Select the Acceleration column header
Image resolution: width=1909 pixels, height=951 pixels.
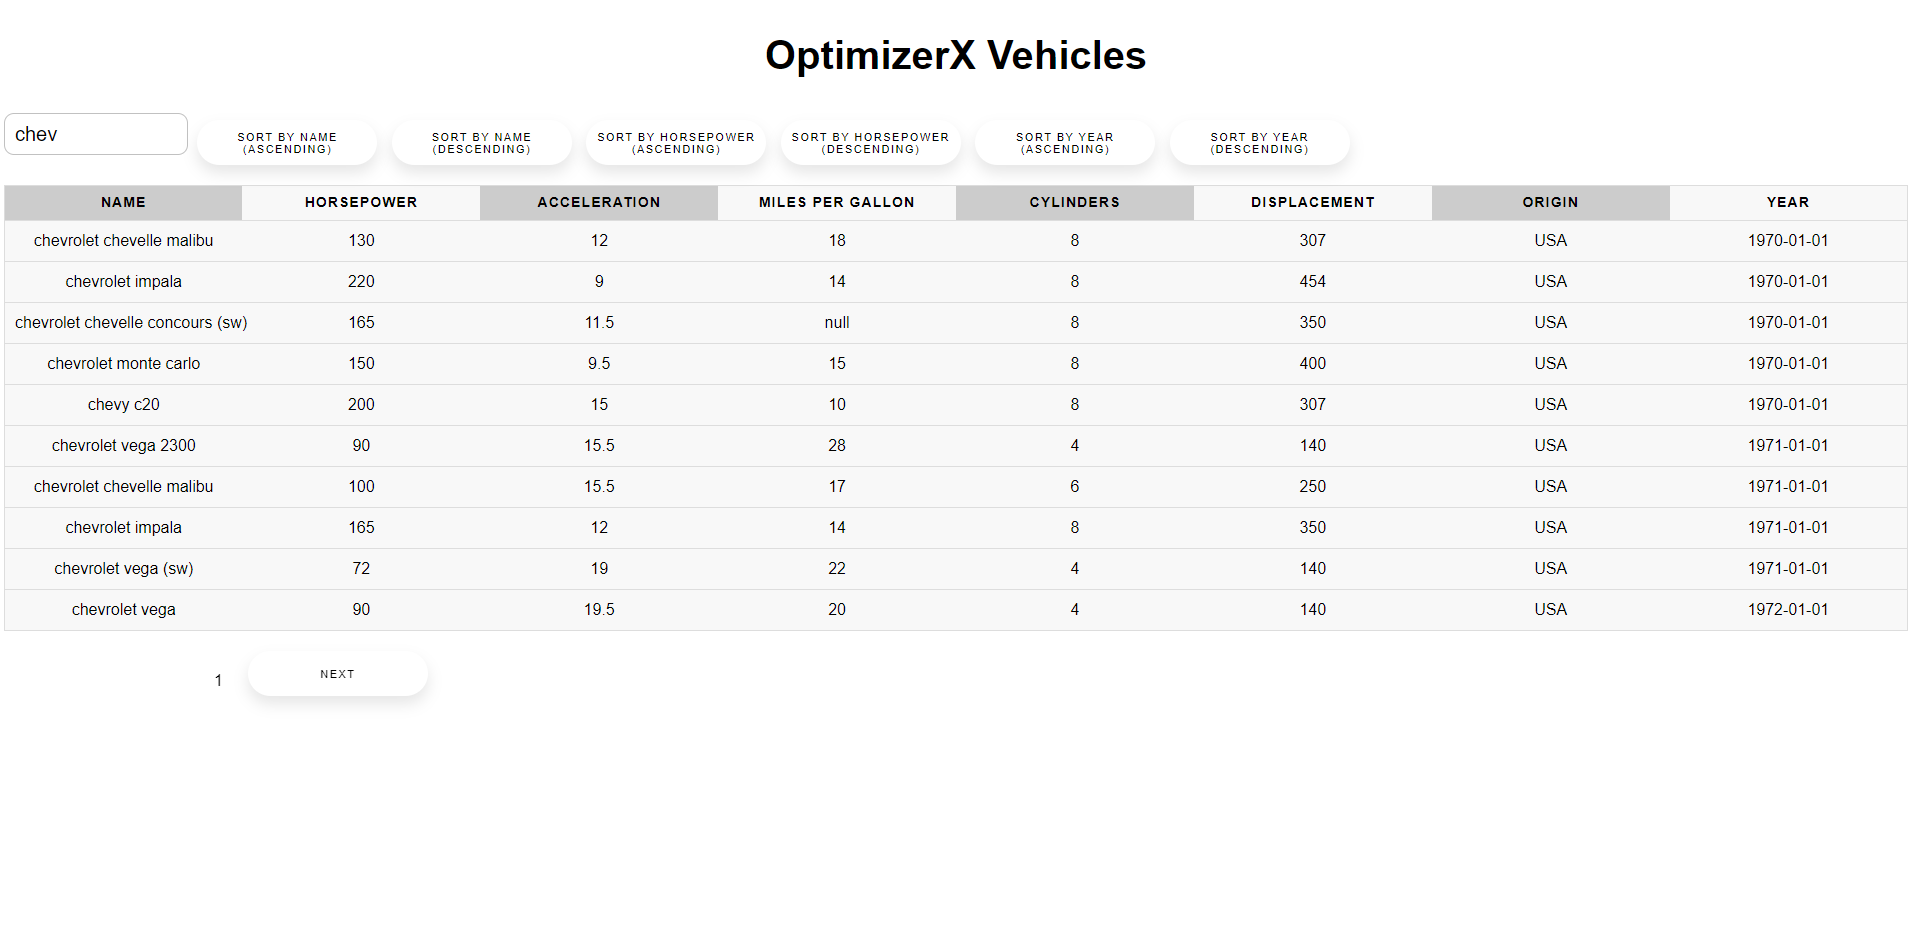point(598,202)
